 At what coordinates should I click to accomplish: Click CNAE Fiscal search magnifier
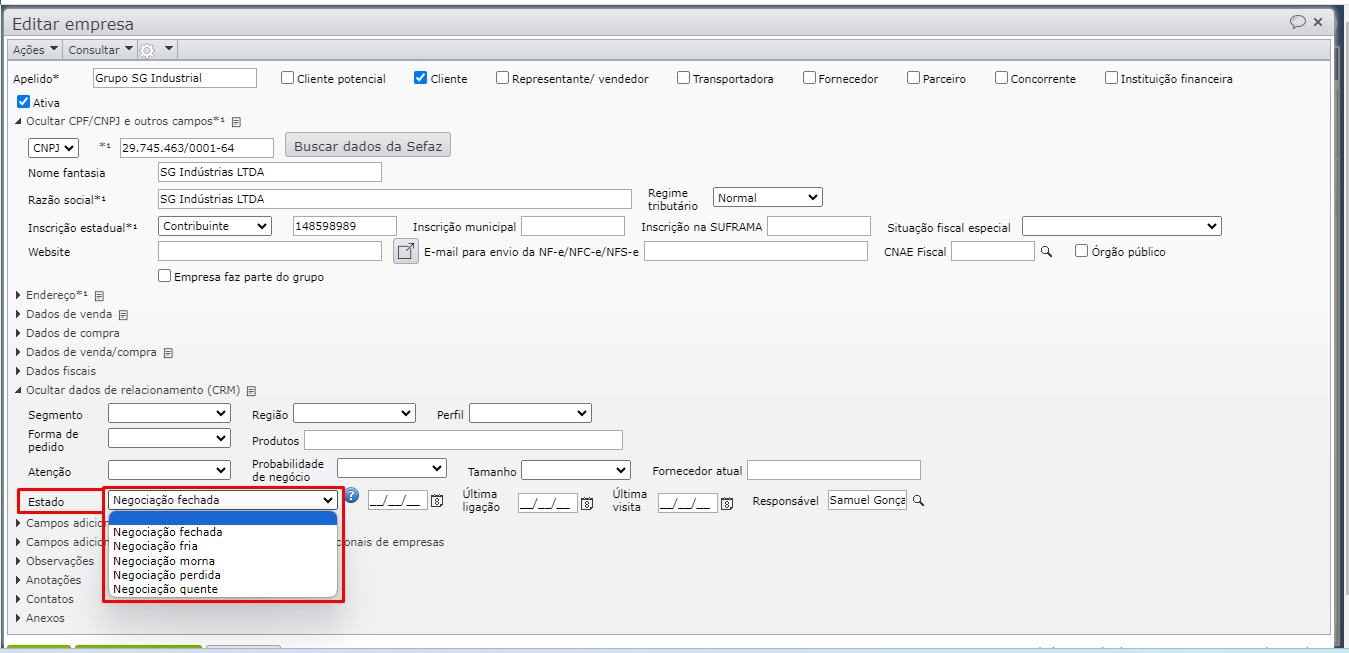1047,252
